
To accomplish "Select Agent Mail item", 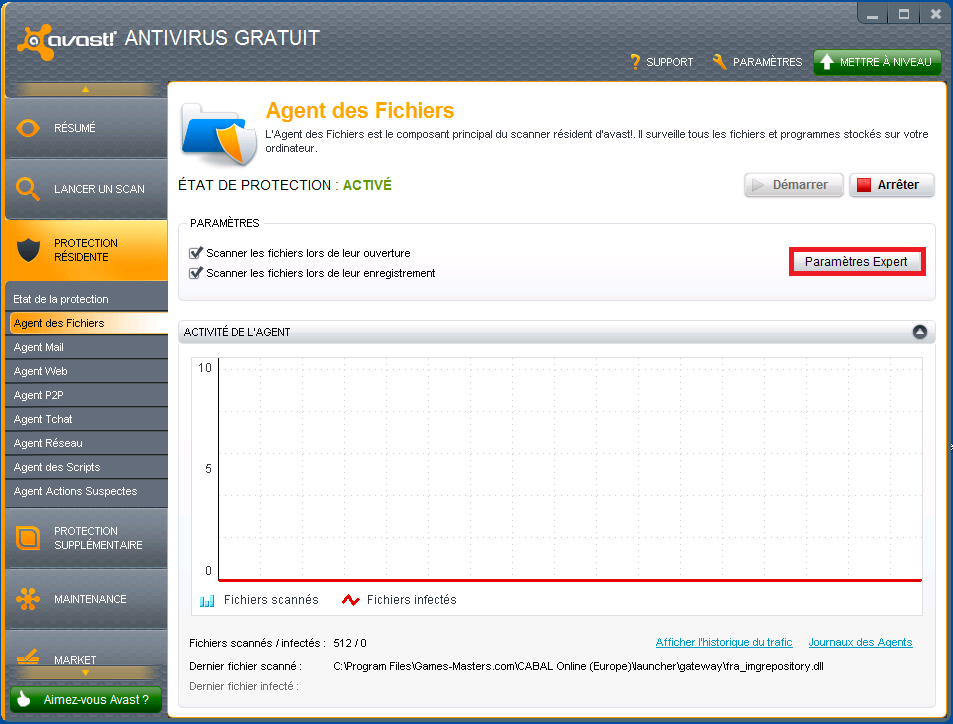I will tap(86, 347).
